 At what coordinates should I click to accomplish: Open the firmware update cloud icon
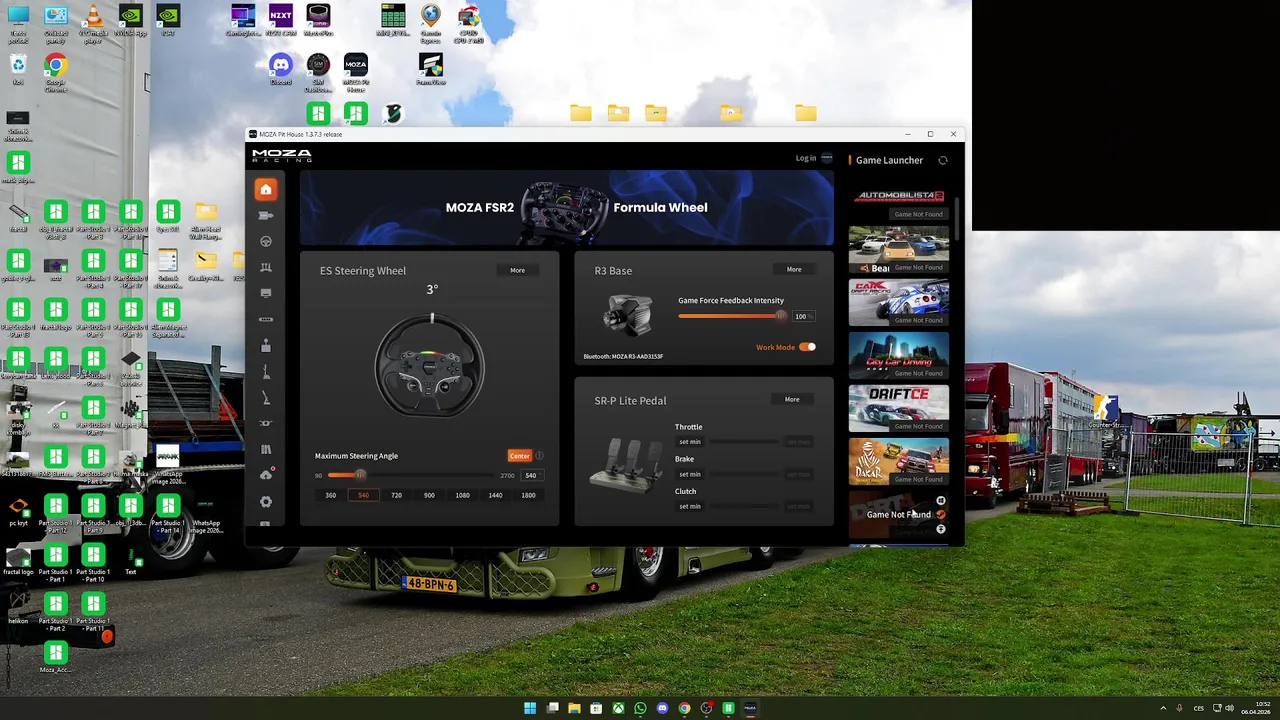click(x=265, y=475)
